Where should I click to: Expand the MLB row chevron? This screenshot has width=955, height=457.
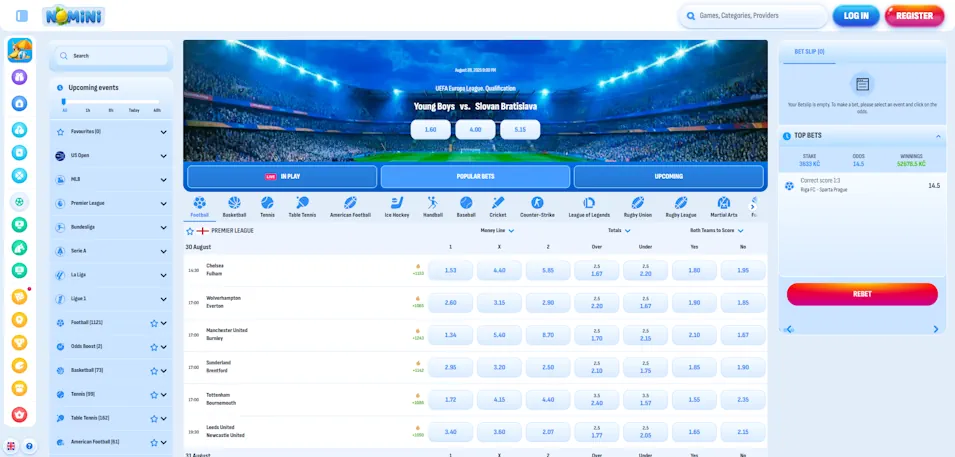[163, 180]
